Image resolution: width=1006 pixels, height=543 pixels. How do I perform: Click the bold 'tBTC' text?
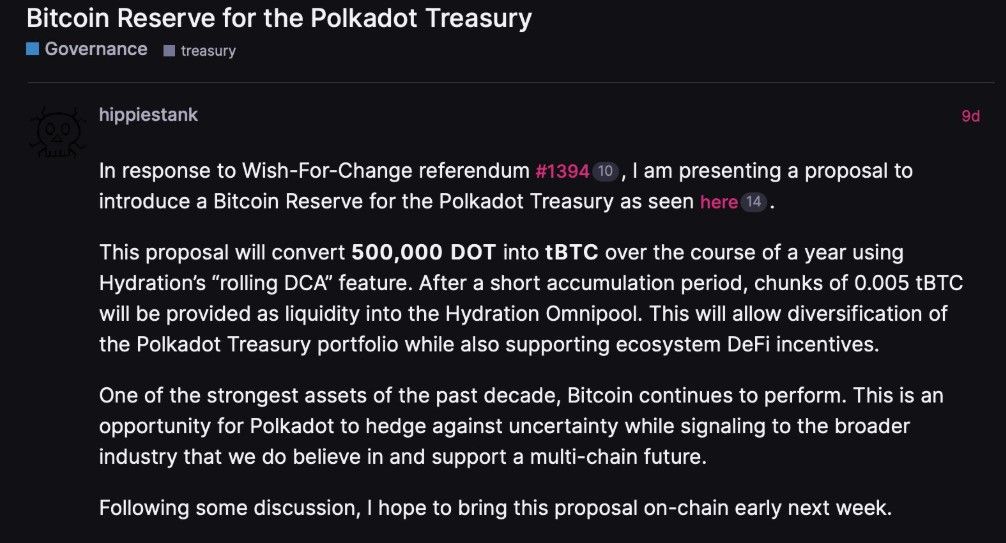coord(572,252)
